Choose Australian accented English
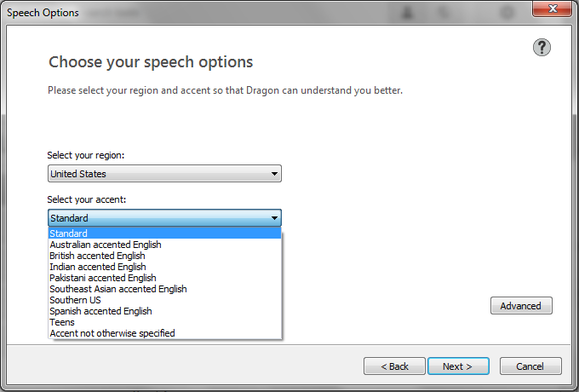Screen dimensions: 579x392 (x=165, y=244)
